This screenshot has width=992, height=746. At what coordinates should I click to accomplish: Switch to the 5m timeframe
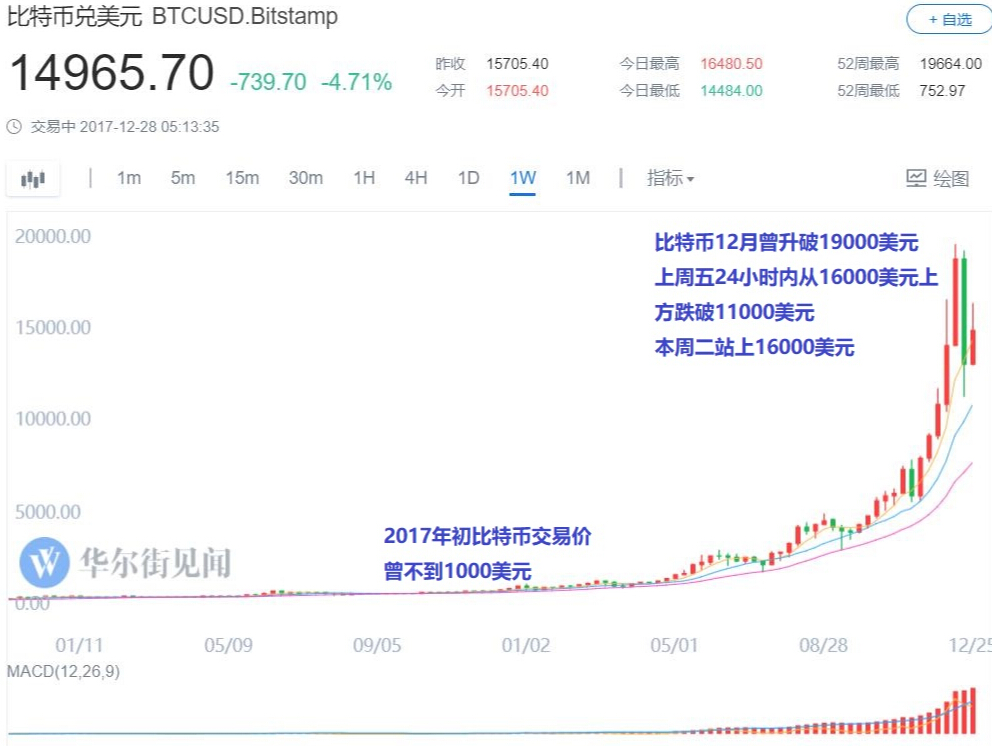point(183,179)
